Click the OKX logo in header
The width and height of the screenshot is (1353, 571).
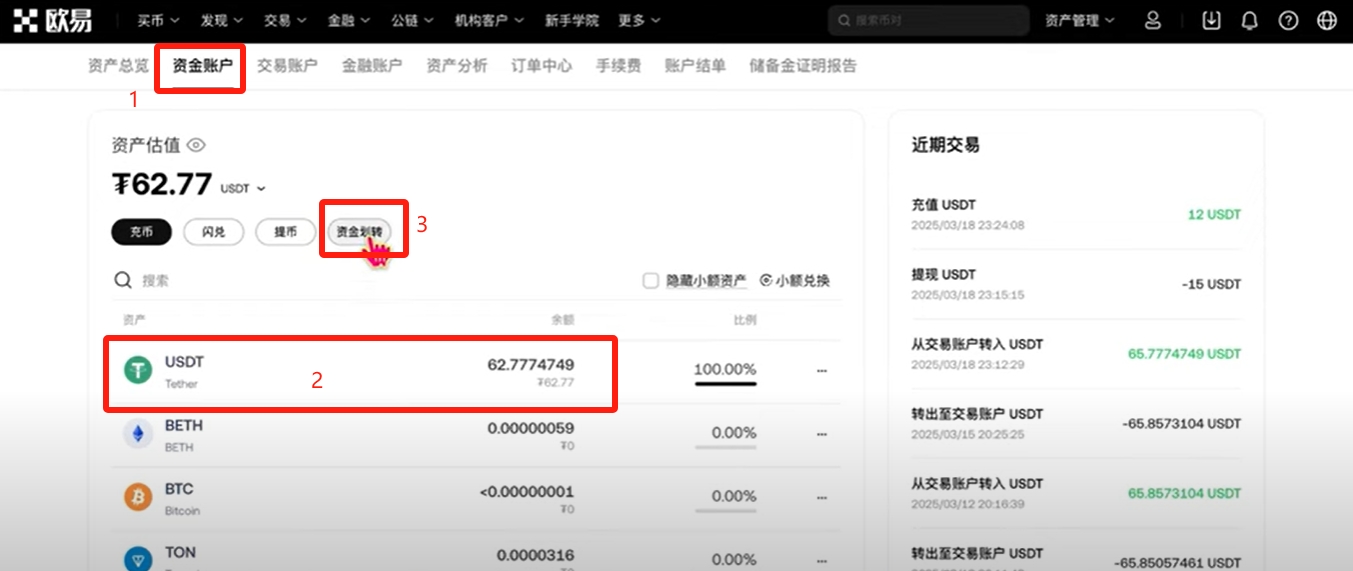(x=52, y=20)
